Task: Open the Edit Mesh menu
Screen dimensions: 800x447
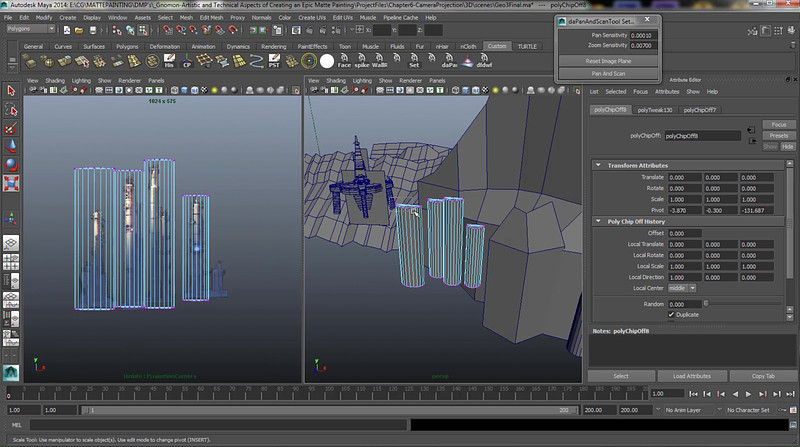Action: pyautogui.click(x=211, y=17)
